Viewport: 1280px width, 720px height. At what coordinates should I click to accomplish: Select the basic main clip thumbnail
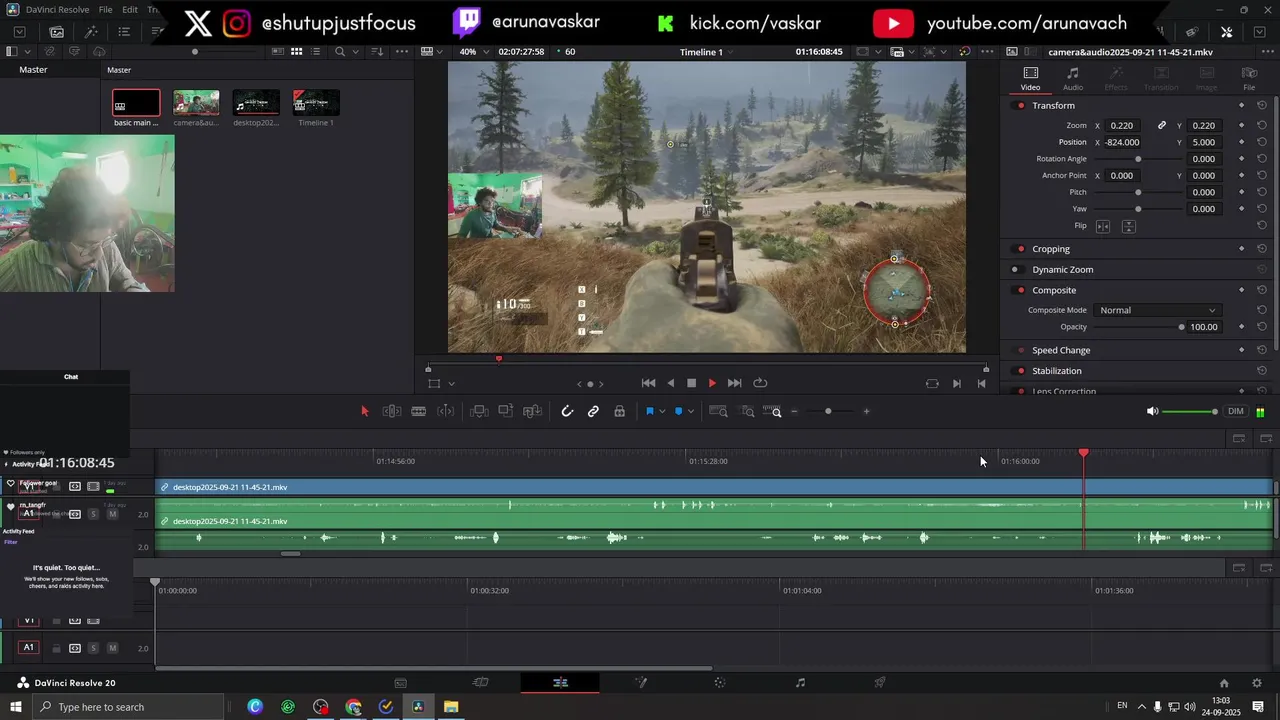click(136, 103)
